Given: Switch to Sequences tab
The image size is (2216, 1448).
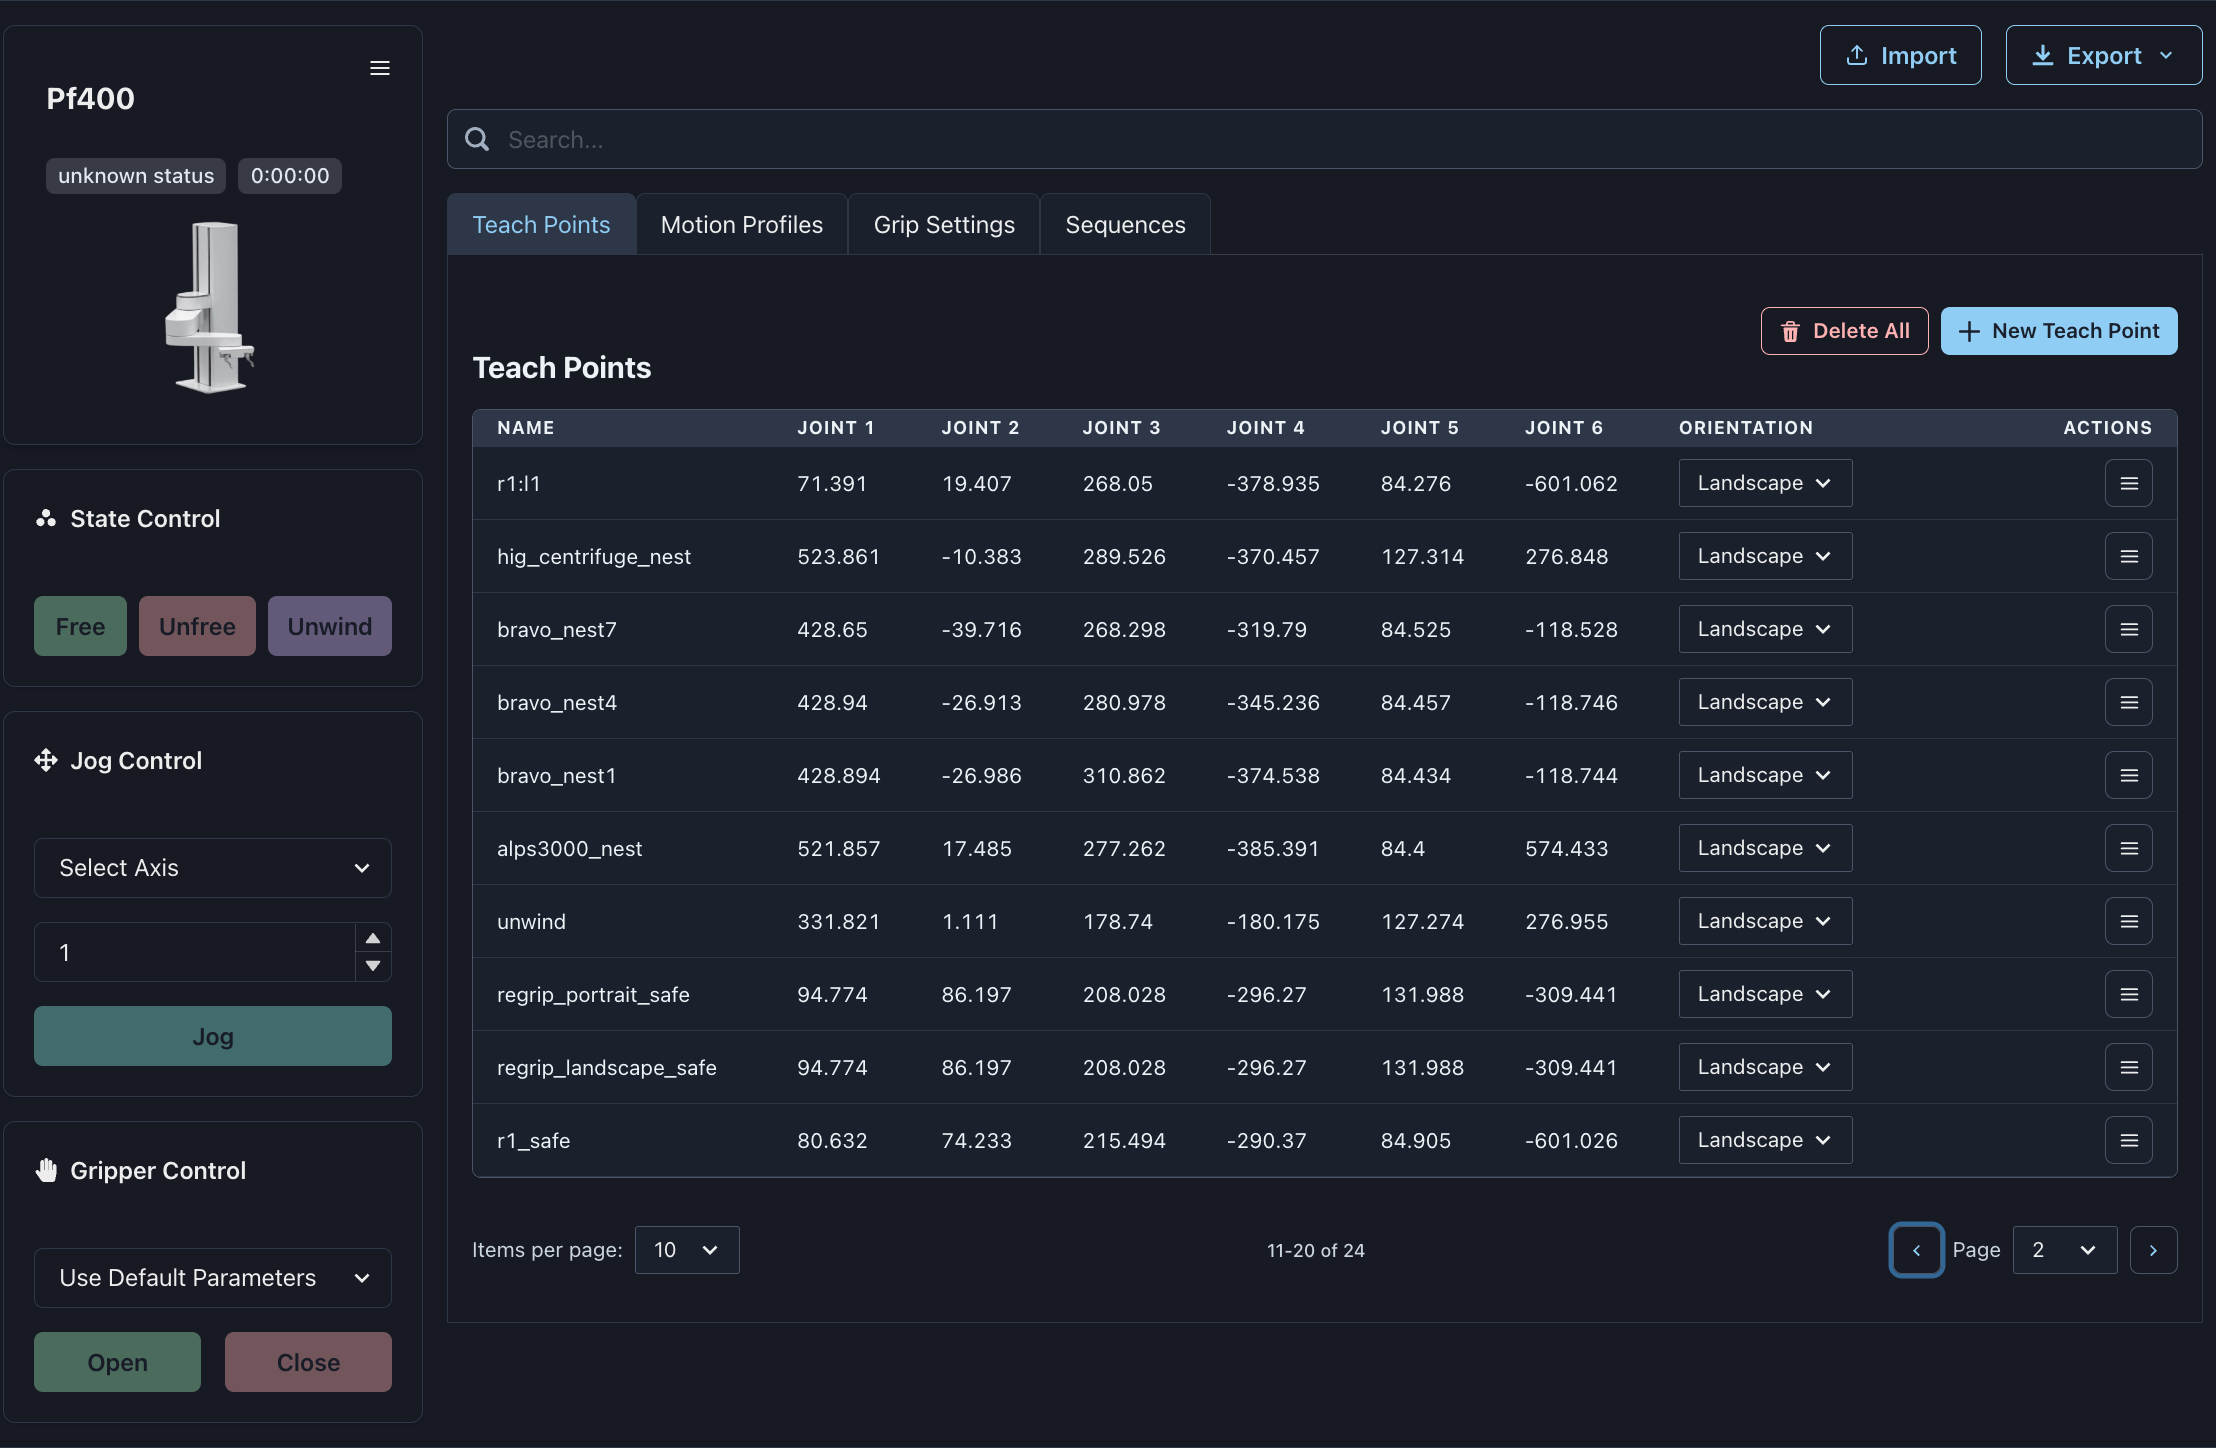Looking at the screenshot, I should (x=1125, y=225).
